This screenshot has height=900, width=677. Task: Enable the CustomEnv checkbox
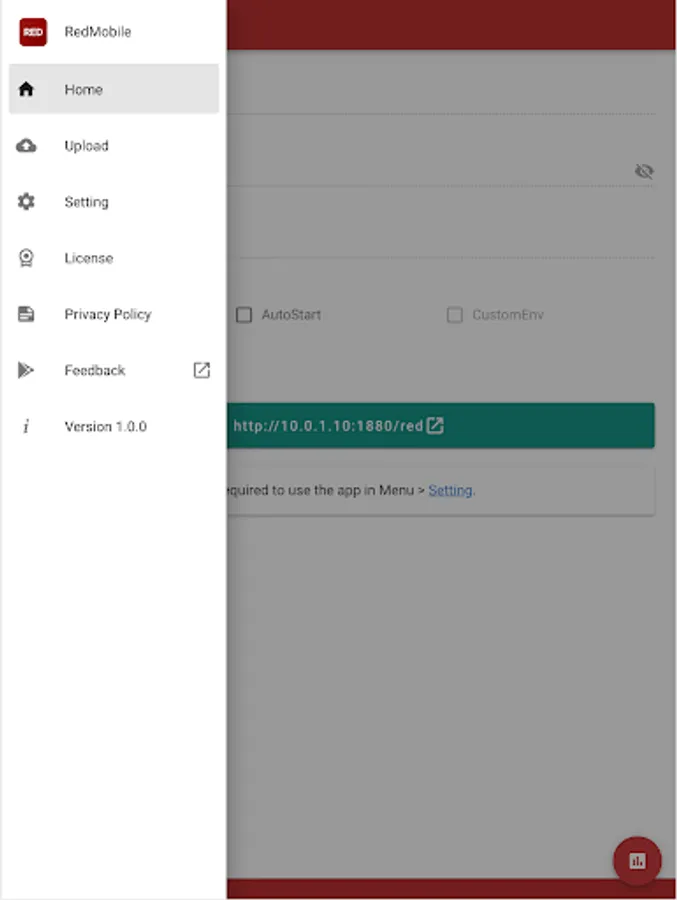click(455, 315)
